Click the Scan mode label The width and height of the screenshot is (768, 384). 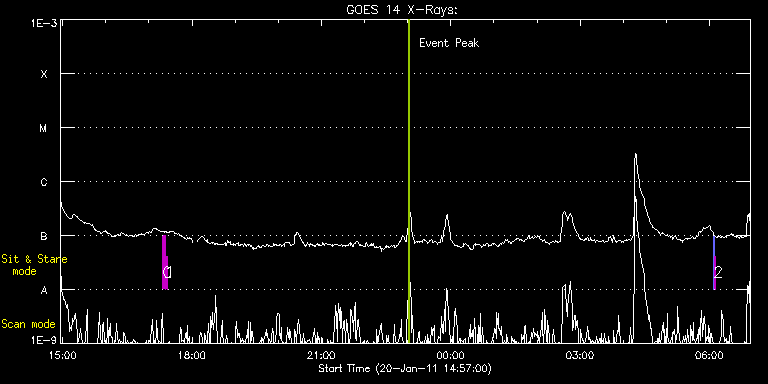[x=28, y=324]
